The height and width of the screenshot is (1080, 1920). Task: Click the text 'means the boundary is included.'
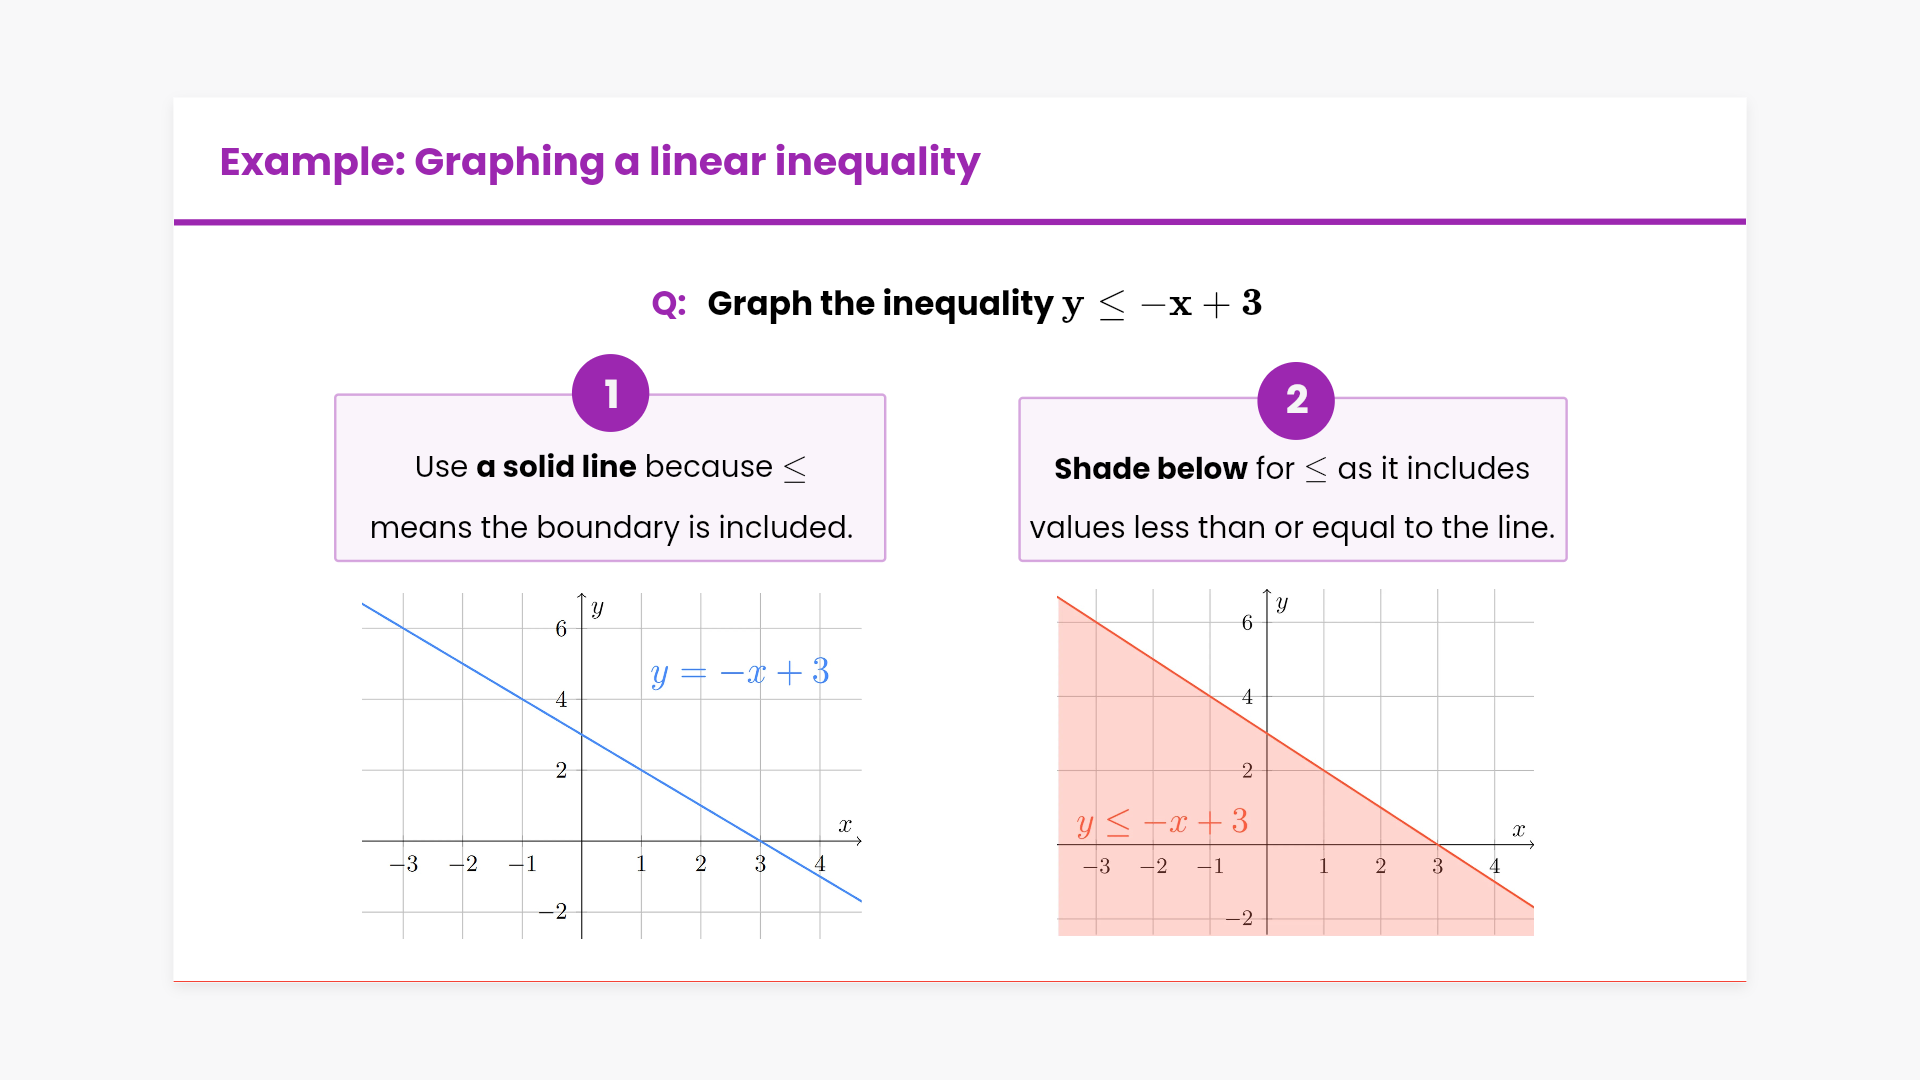coord(611,527)
